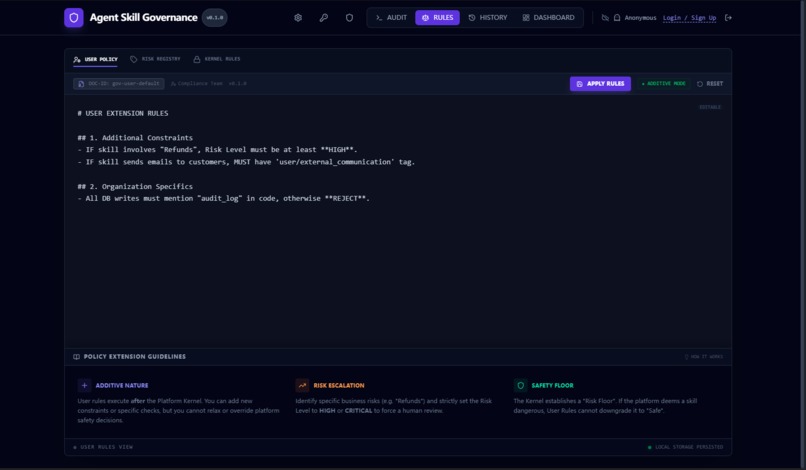This screenshot has width=806, height=470.
Task: Click the purple shield app logo
Action: (74, 17)
